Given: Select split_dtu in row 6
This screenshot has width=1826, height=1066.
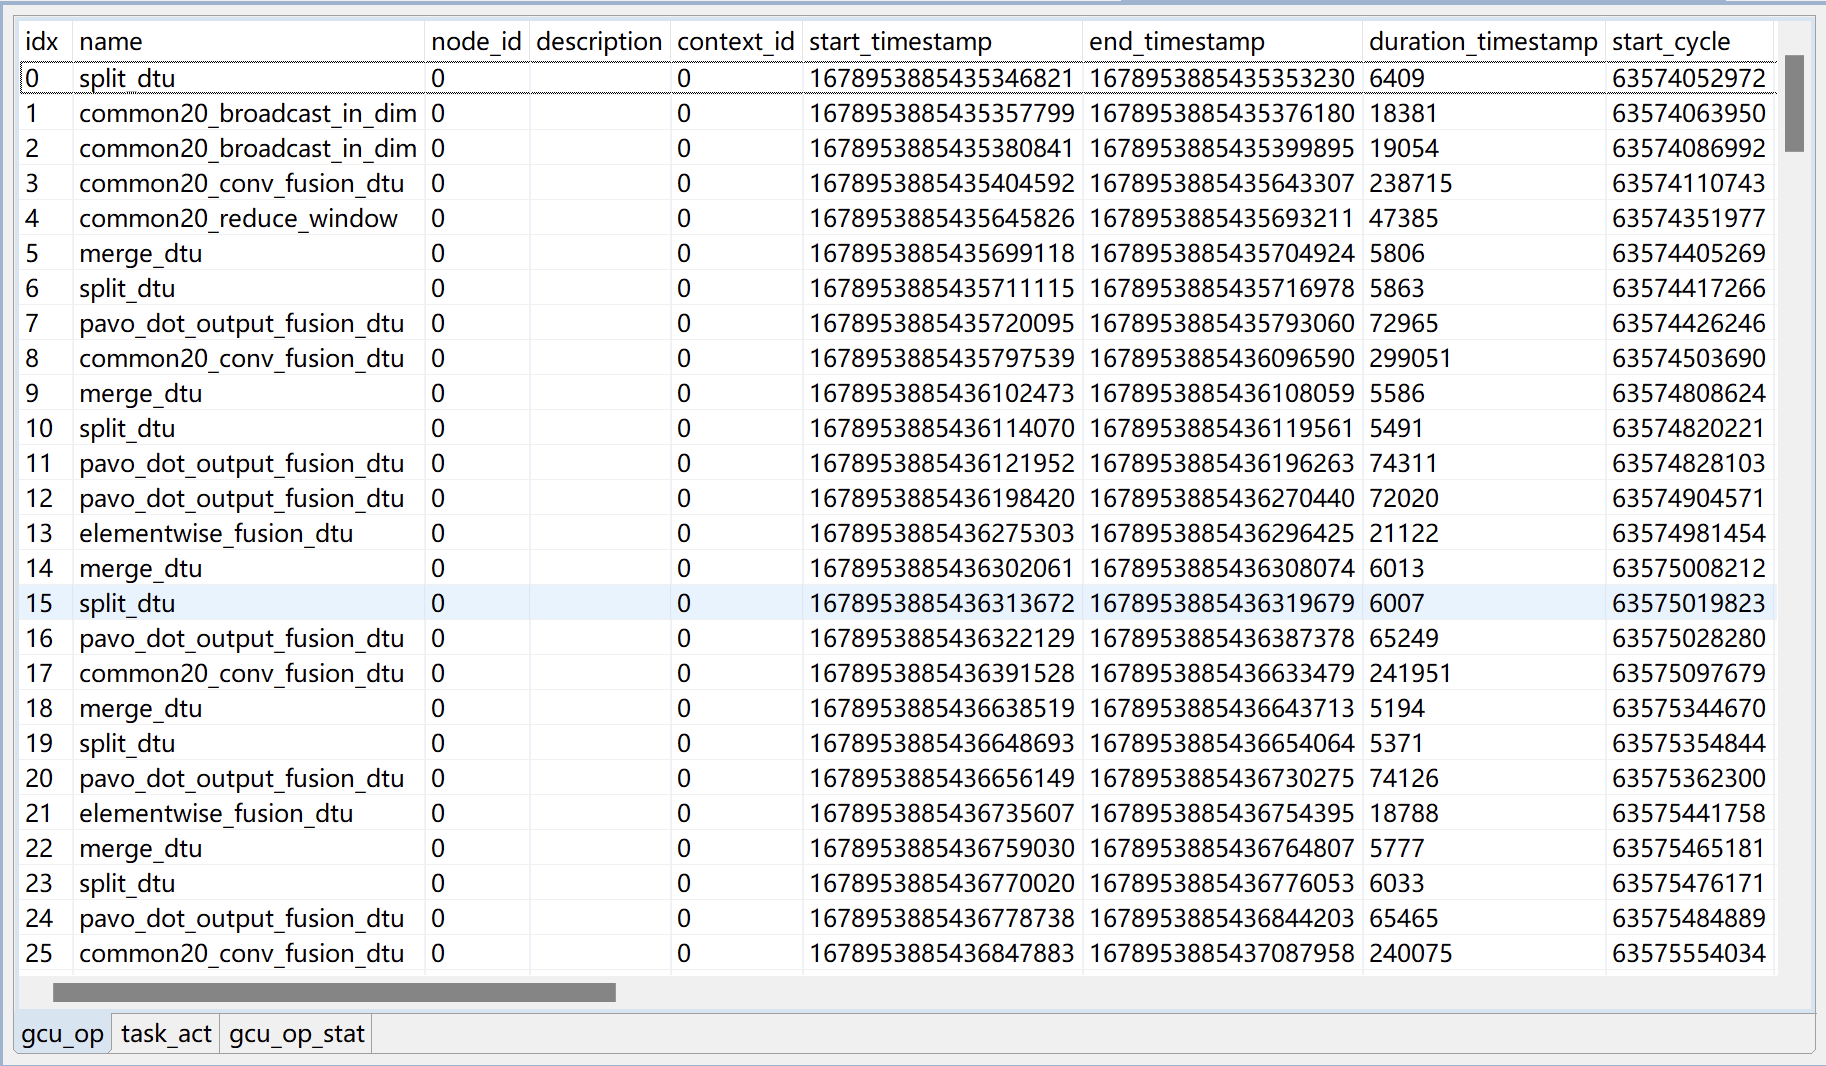Looking at the screenshot, I should [x=127, y=288].
